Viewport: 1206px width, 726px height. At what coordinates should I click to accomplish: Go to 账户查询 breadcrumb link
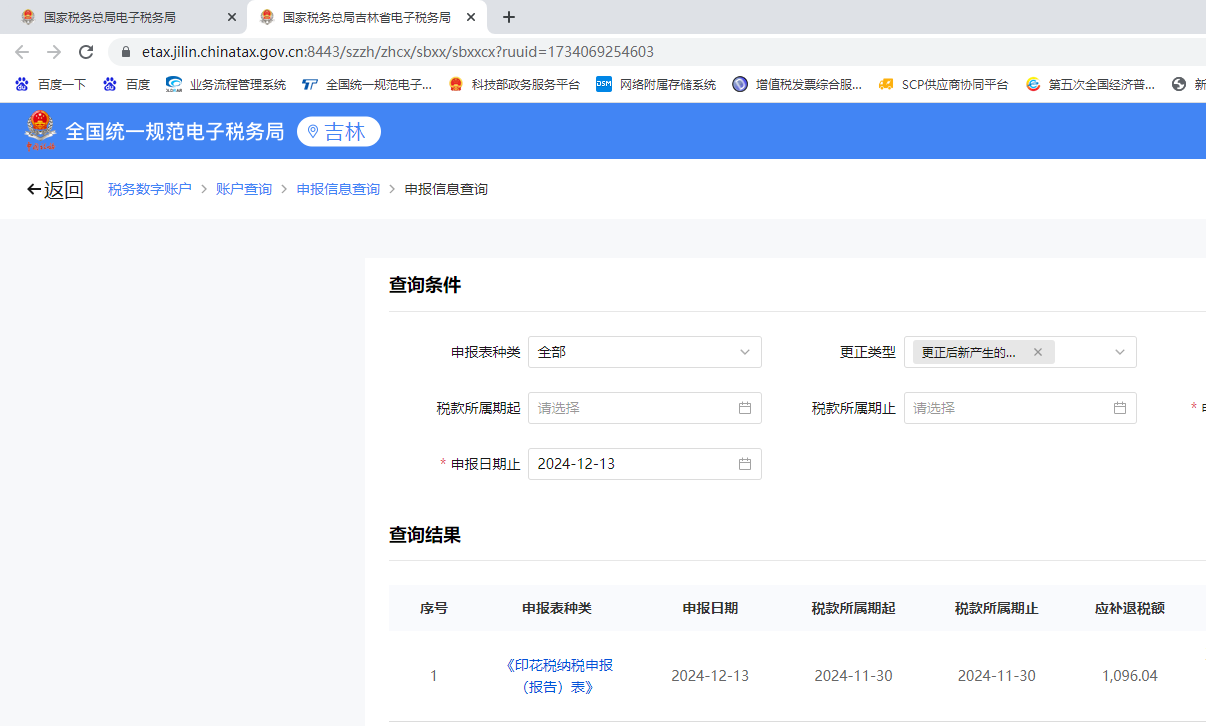pos(244,189)
